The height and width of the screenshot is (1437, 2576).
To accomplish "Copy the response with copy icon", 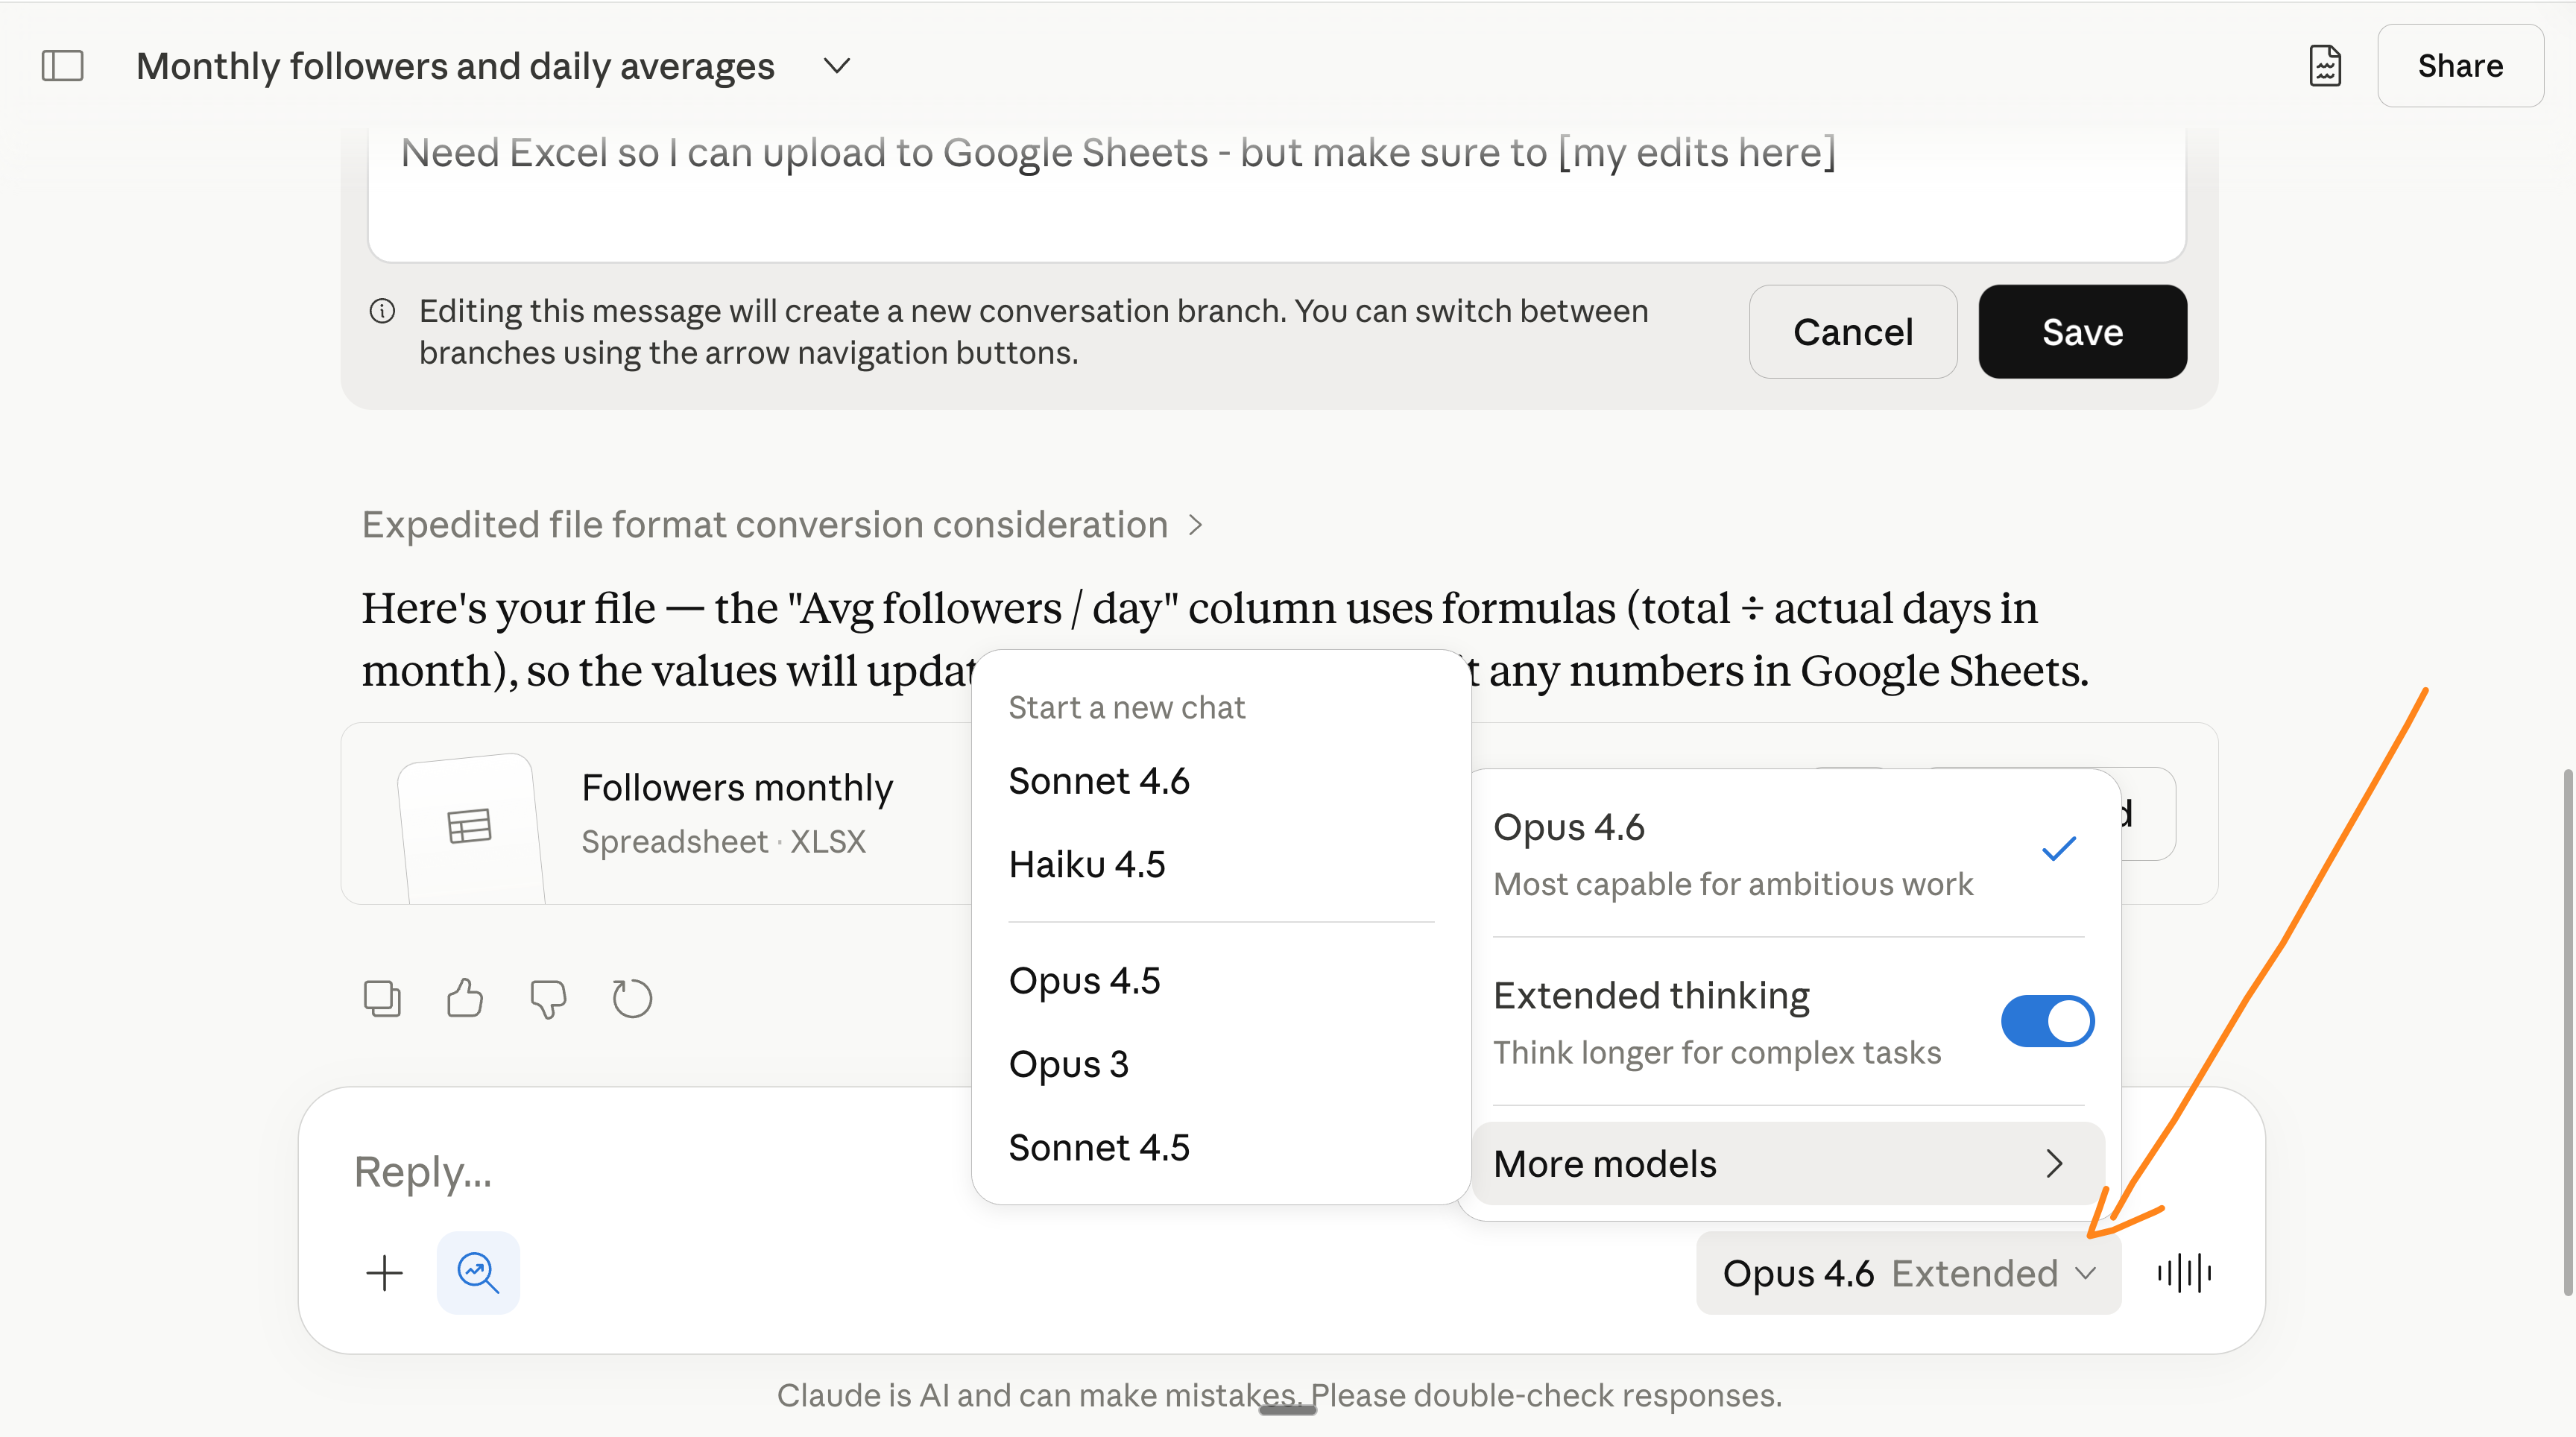I will point(382,998).
